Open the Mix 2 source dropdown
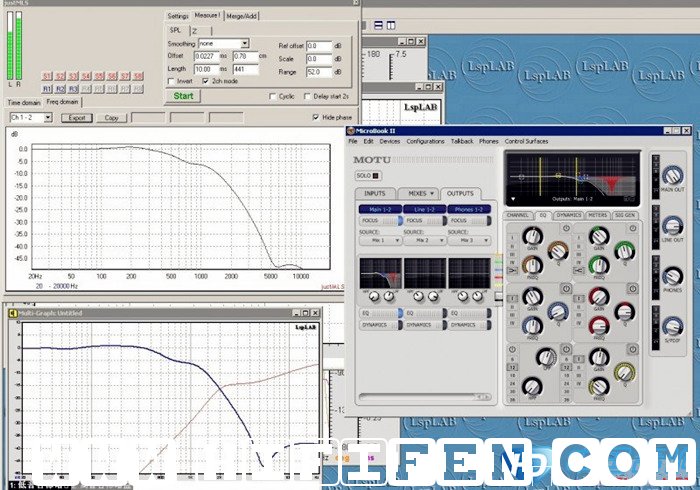 [x=425, y=241]
